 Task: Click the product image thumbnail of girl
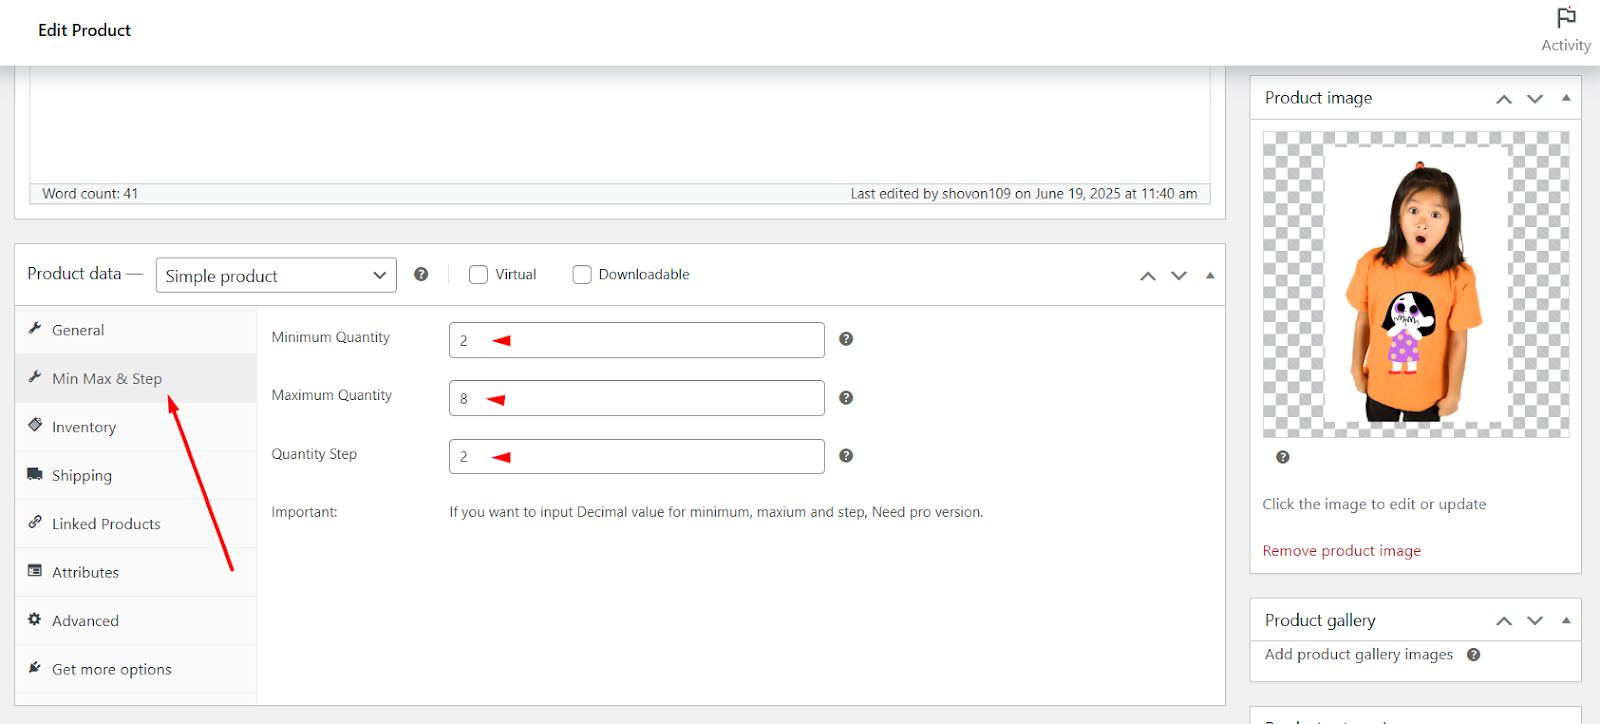pyautogui.click(x=1416, y=285)
